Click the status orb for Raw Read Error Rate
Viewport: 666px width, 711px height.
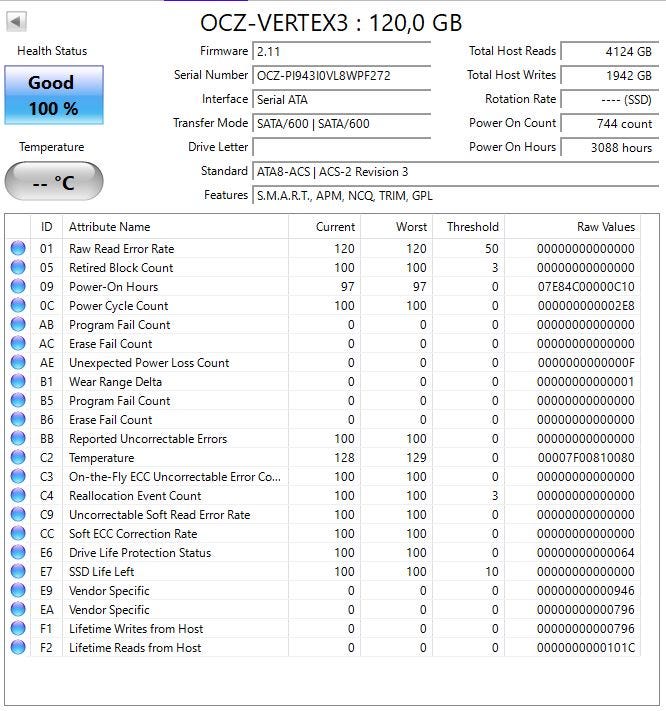(x=18, y=248)
